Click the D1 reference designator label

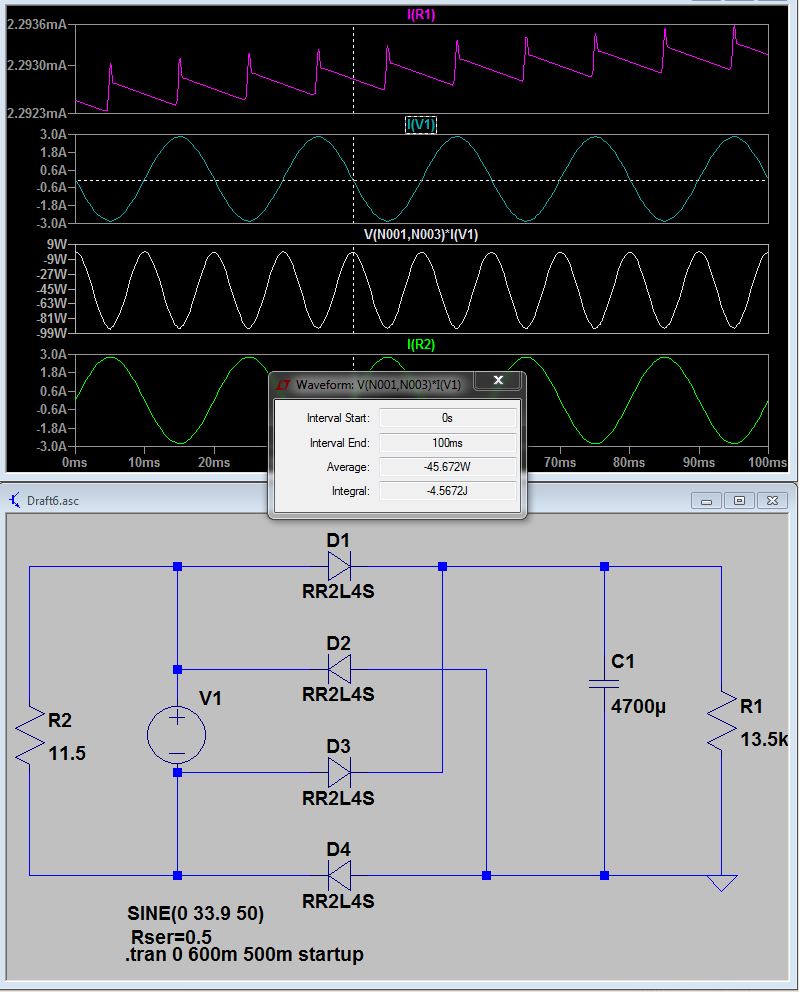pos(338,540)
